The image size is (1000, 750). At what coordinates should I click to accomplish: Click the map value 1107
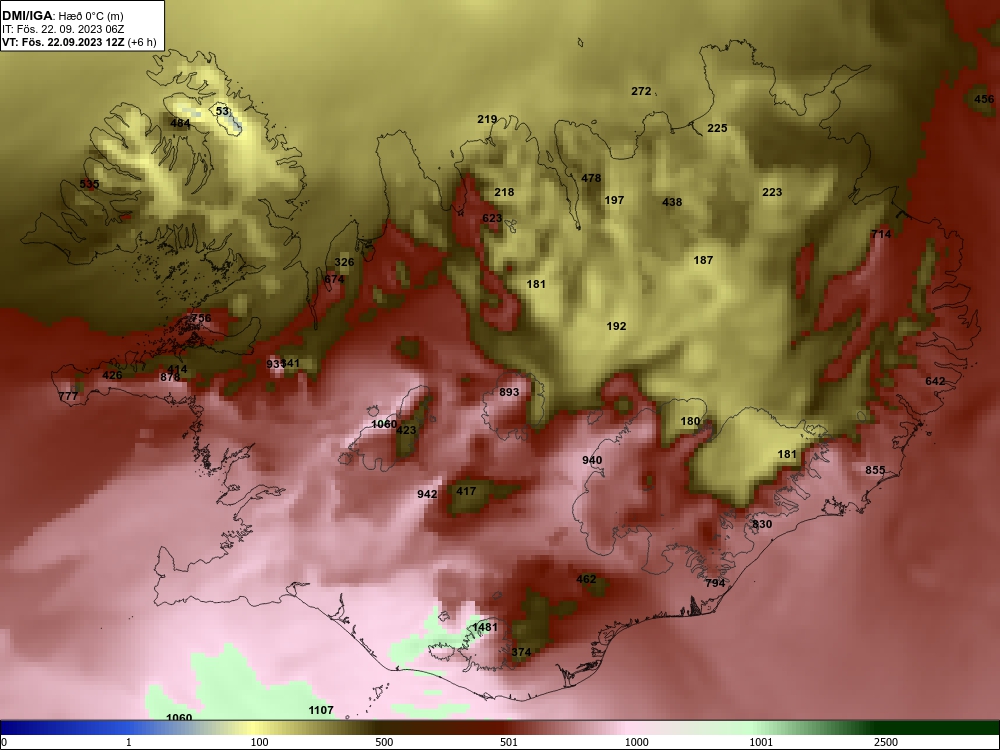[321, 710]
